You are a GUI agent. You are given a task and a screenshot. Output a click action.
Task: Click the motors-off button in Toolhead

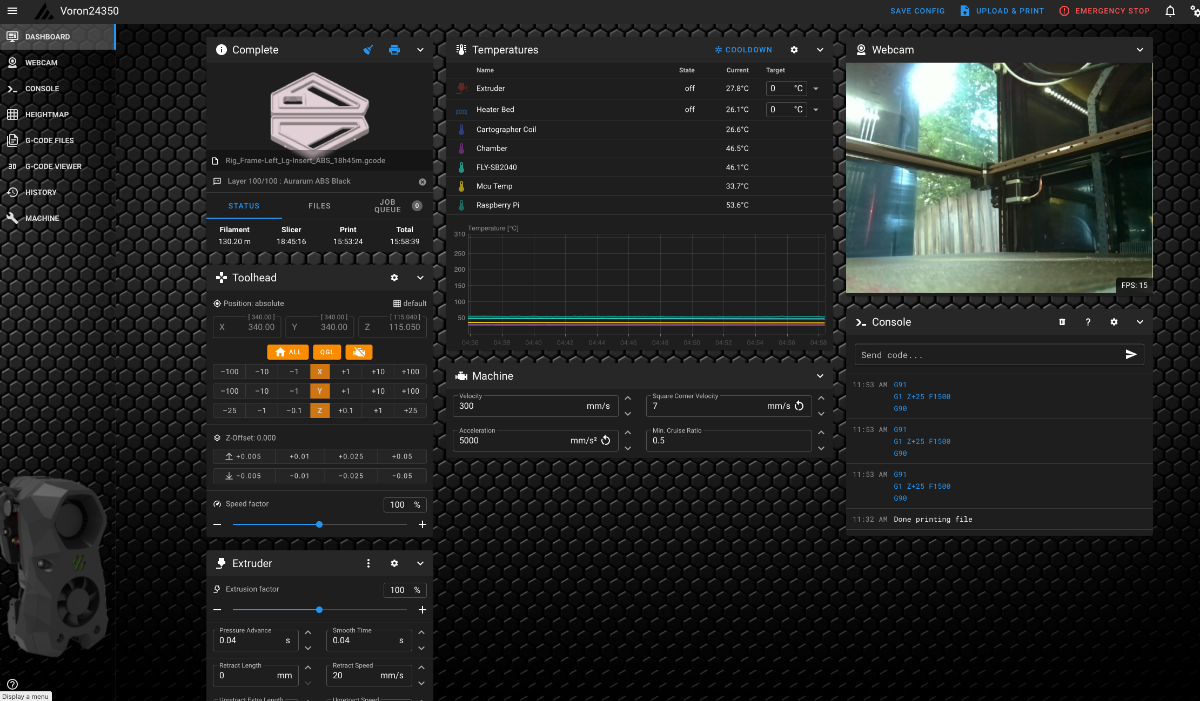point(358,352)
